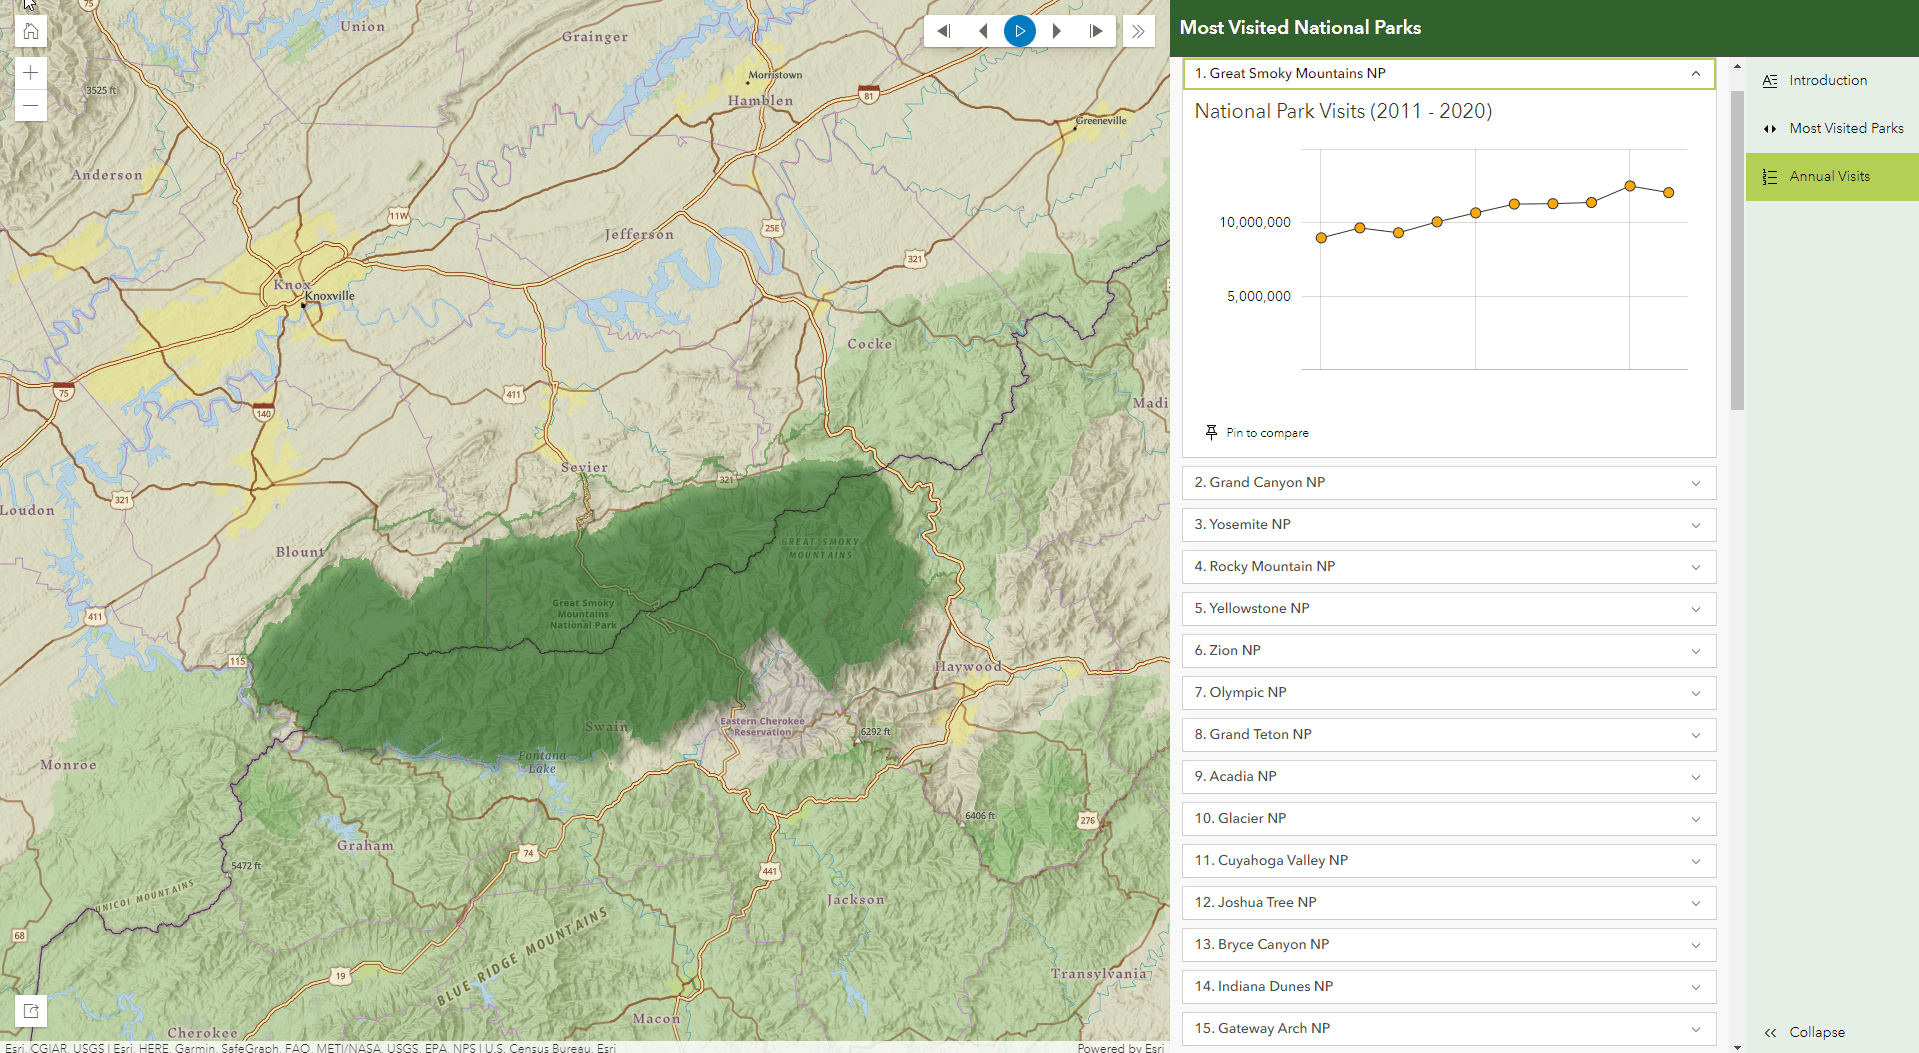Expand the Bryce Canyon NP section
The image size is (1919, 1053).
pyautogui.click(x=1449, y=945)
